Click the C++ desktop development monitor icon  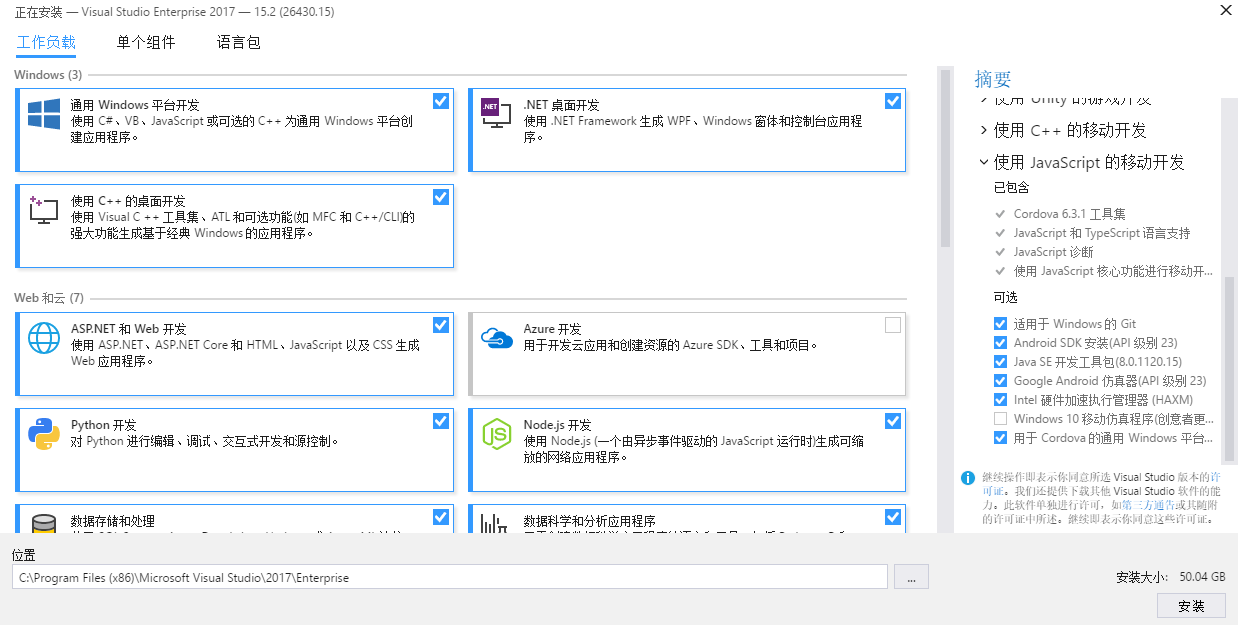pos(44,209)
